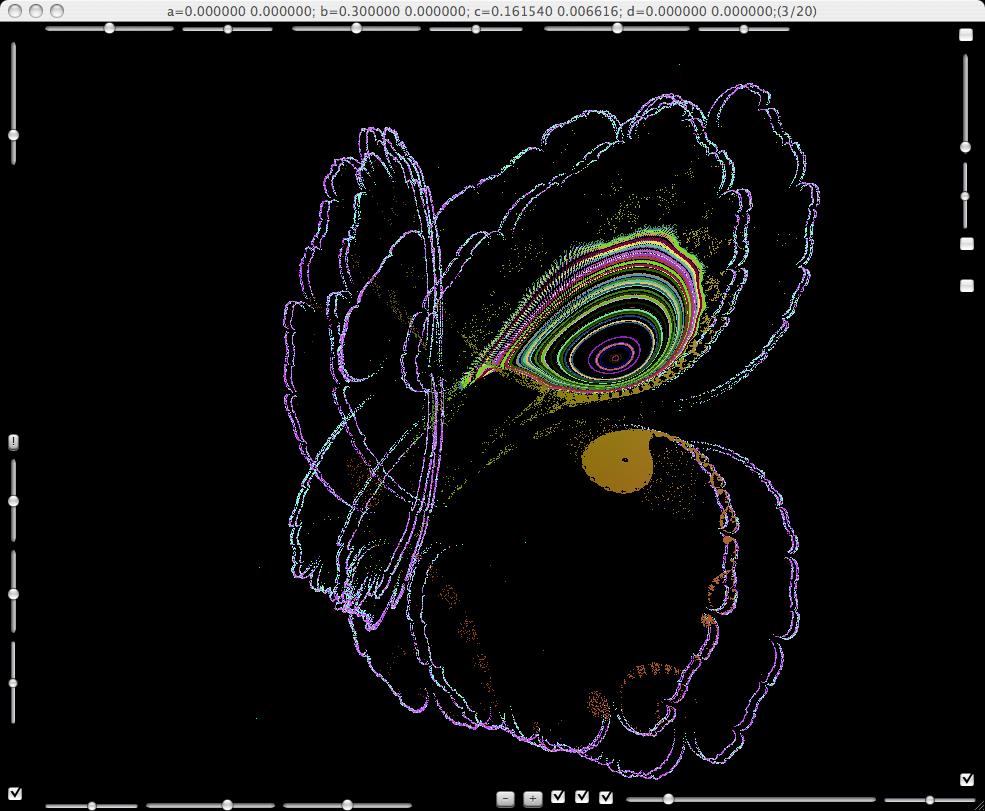The image size is (985, 811).
Task: Click the exclamation mark button on left edge
Action: coord(13,442)
